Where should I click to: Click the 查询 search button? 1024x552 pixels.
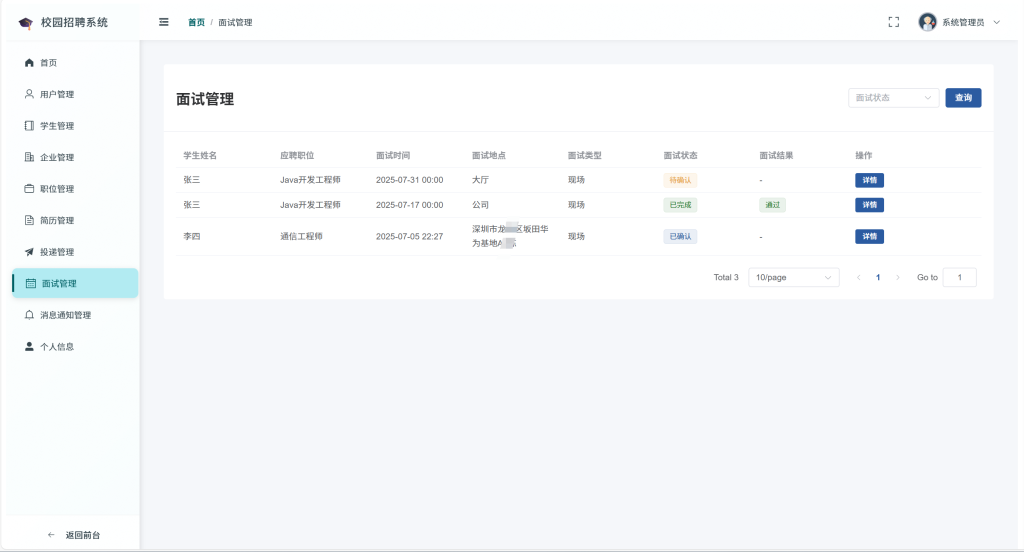(963, 98)
